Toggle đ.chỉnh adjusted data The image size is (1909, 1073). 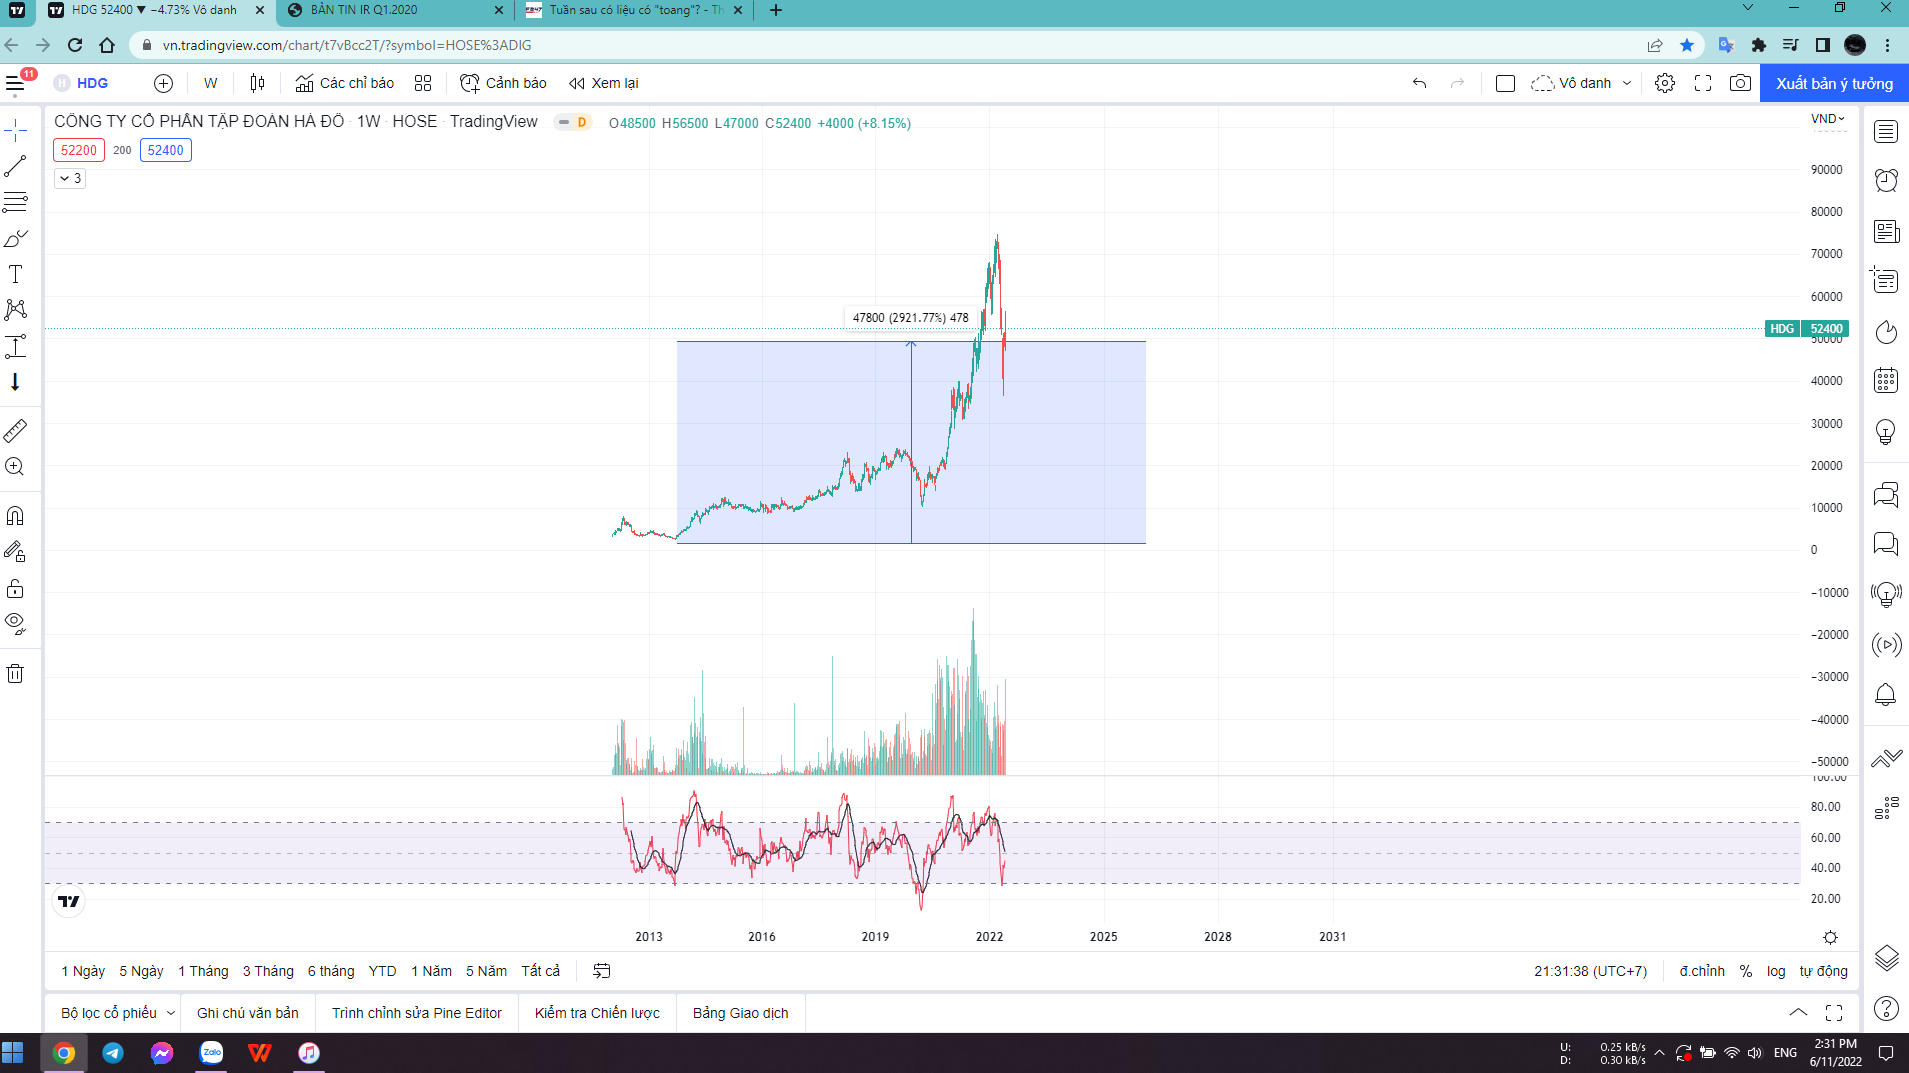(1702, 971)
